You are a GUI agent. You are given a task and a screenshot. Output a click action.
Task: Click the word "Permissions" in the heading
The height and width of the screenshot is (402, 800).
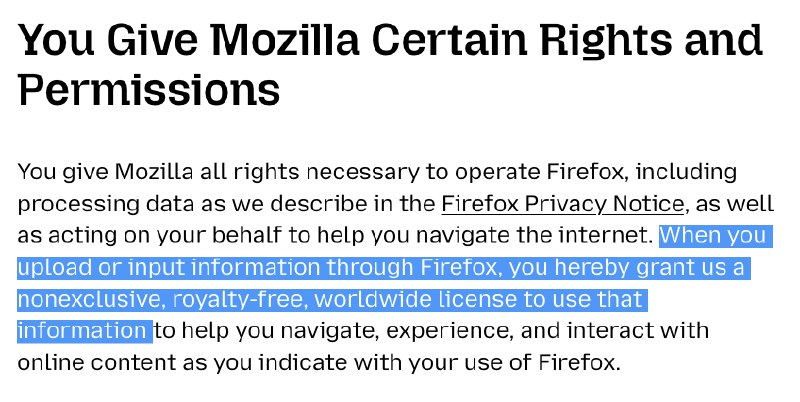click(x=149, y=91)
